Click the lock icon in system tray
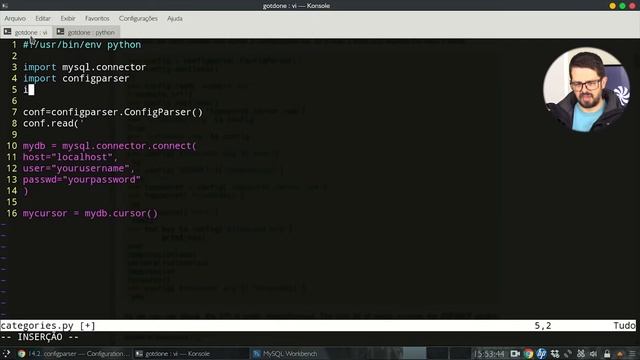 coord(607,353)
